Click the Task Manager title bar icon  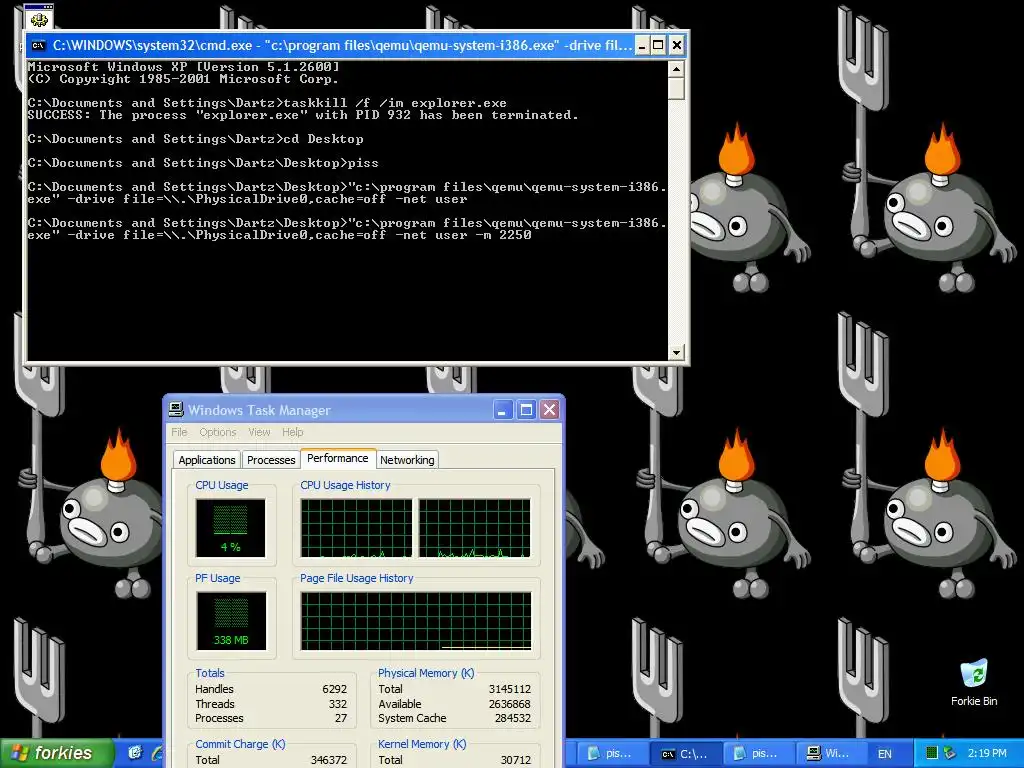[x=176, y=410]
